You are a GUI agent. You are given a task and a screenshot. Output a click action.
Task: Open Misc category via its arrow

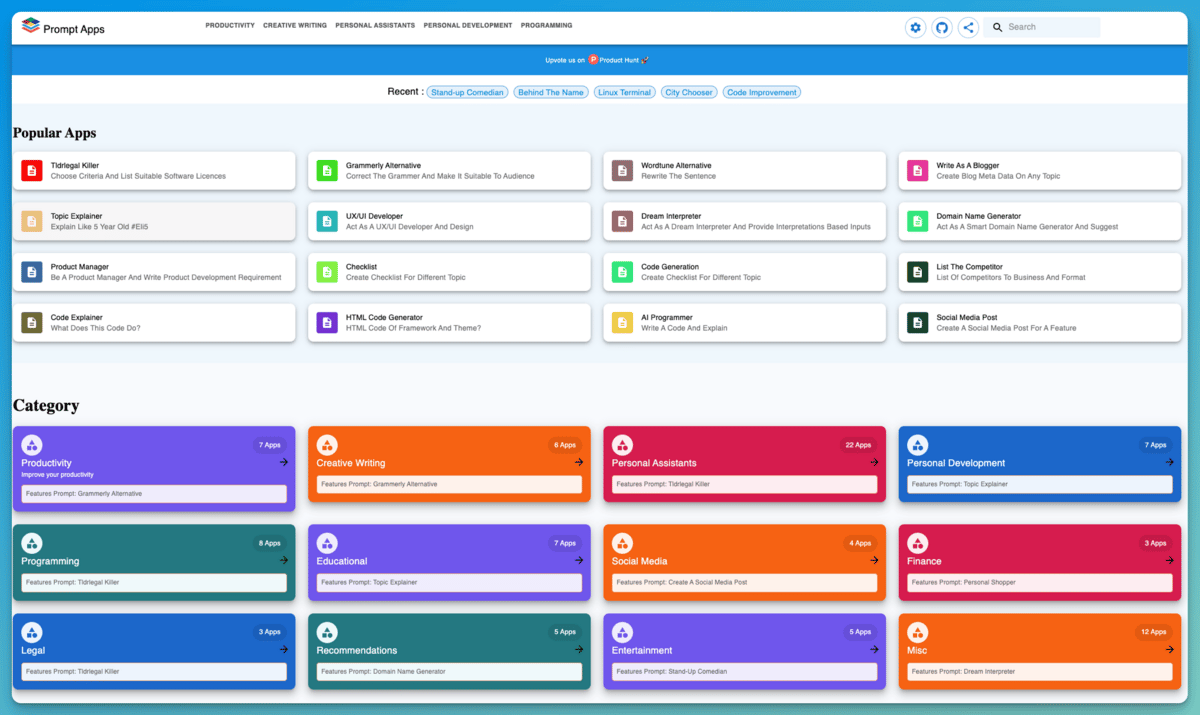point(1170,649)
